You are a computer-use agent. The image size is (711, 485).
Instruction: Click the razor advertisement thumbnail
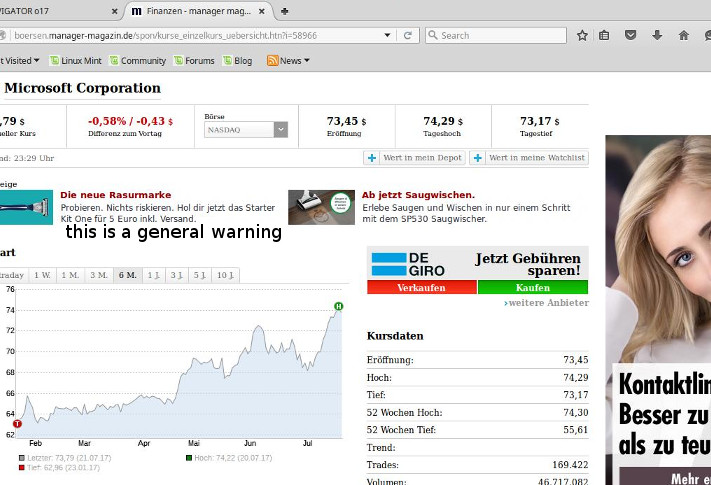pos(26,207)
